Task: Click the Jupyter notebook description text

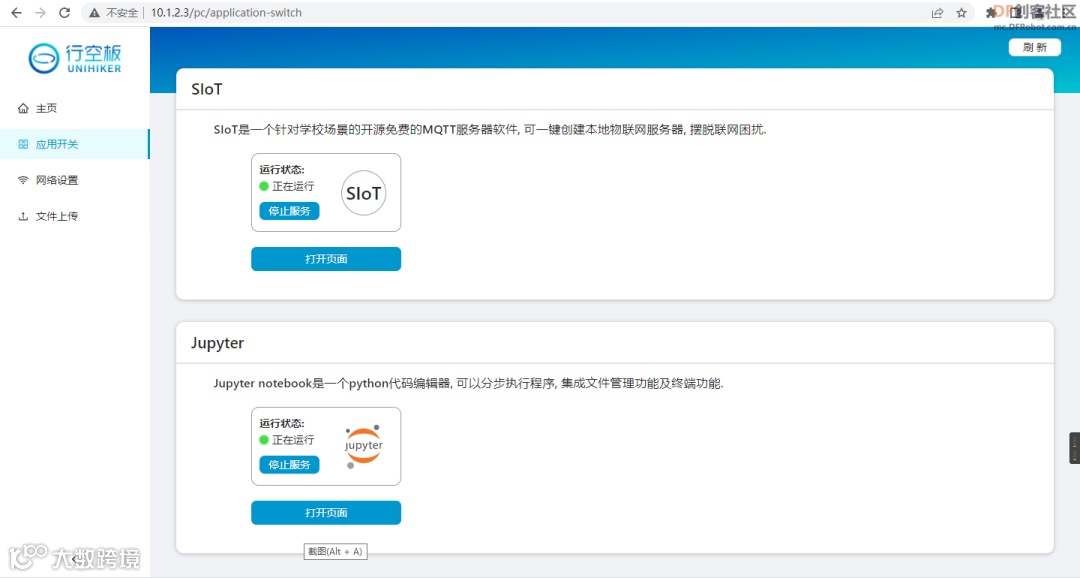Action: click(468, 383)
